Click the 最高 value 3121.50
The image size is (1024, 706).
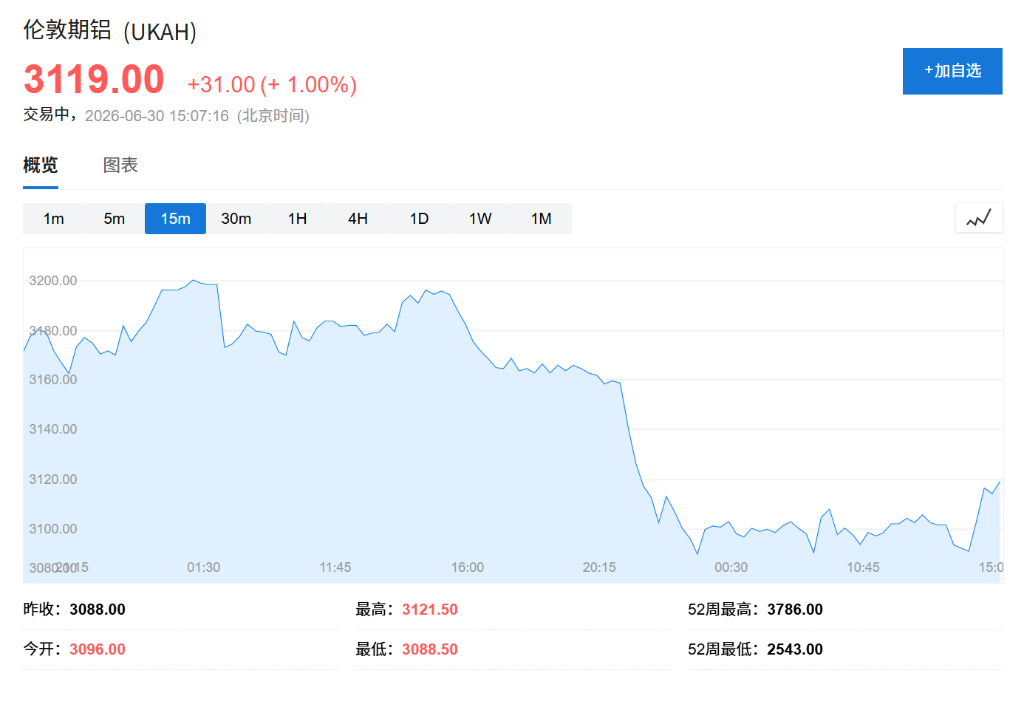pyautogui.click(x=430, y=609)
